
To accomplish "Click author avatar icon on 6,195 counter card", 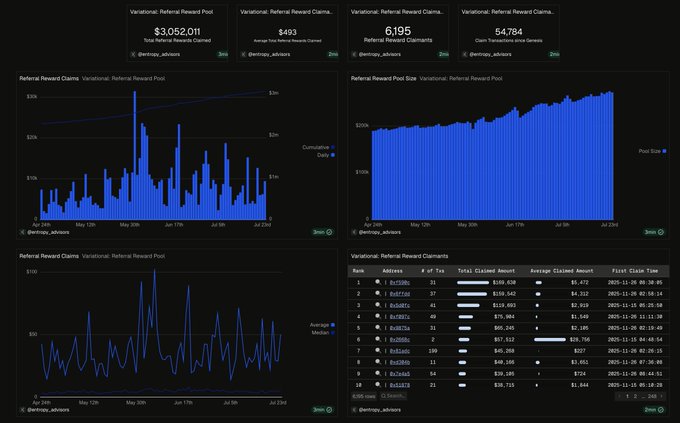I will click(x=354, y=54).
